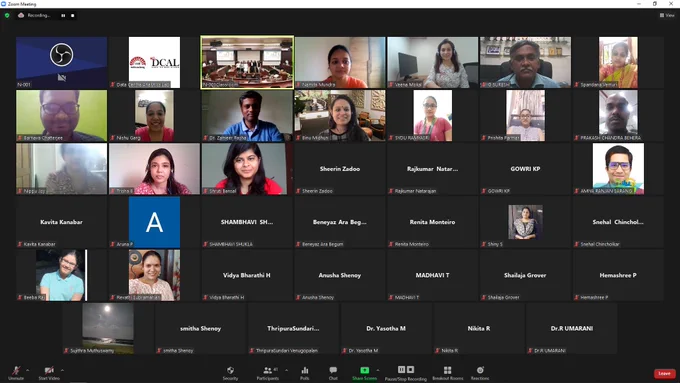The image size is (680, 383).
Task: Click the green encryption shield icon
Action: (x=7, y=15)
